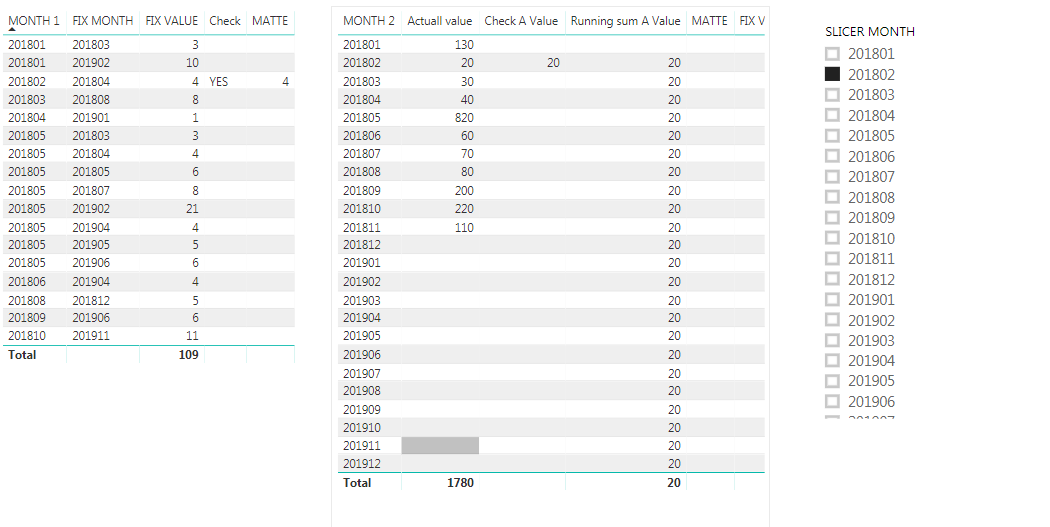Click Actuall value 130 for 201801
The height and width of the screenshot is (527, 1050).
tap(464, 45)
